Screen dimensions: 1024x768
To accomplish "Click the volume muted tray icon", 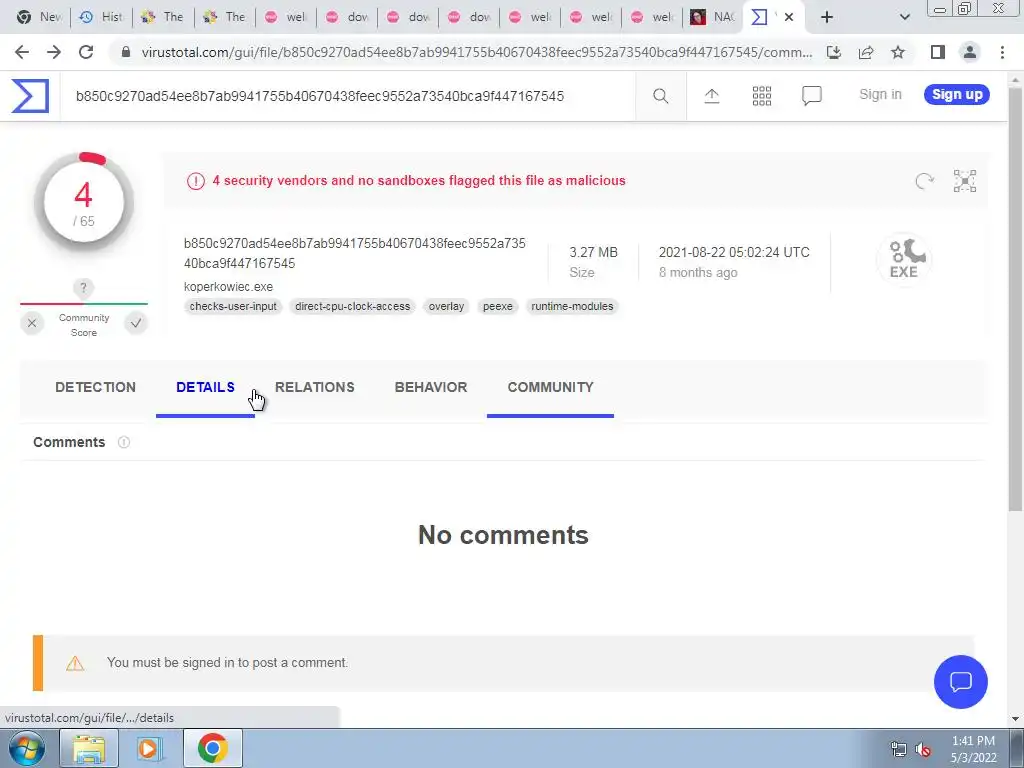I will pos(923,750).
